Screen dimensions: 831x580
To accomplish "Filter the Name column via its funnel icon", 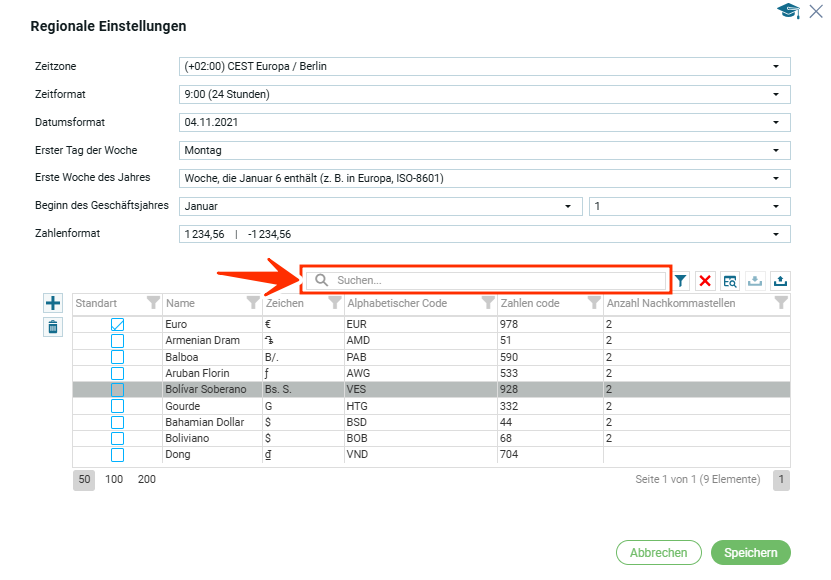I will [253, 303].
